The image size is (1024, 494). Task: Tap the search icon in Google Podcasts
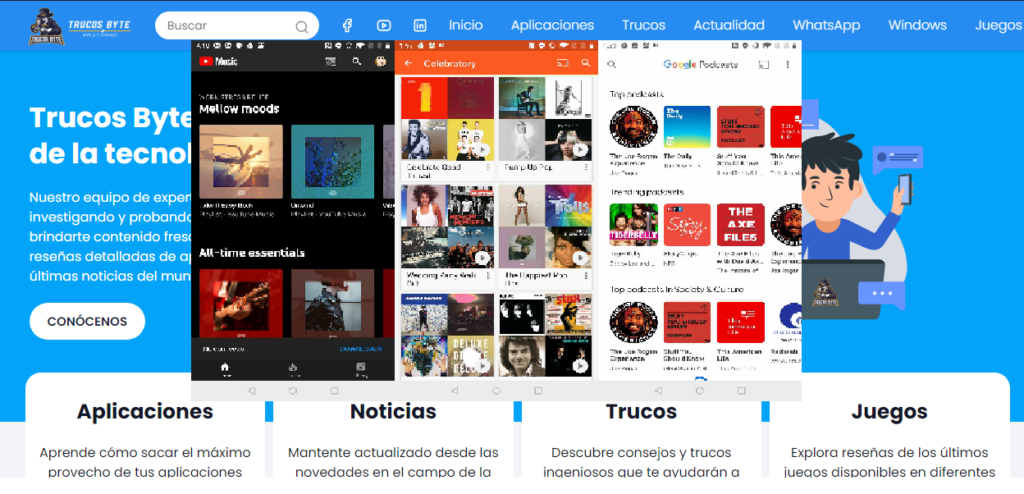point(612,65)
